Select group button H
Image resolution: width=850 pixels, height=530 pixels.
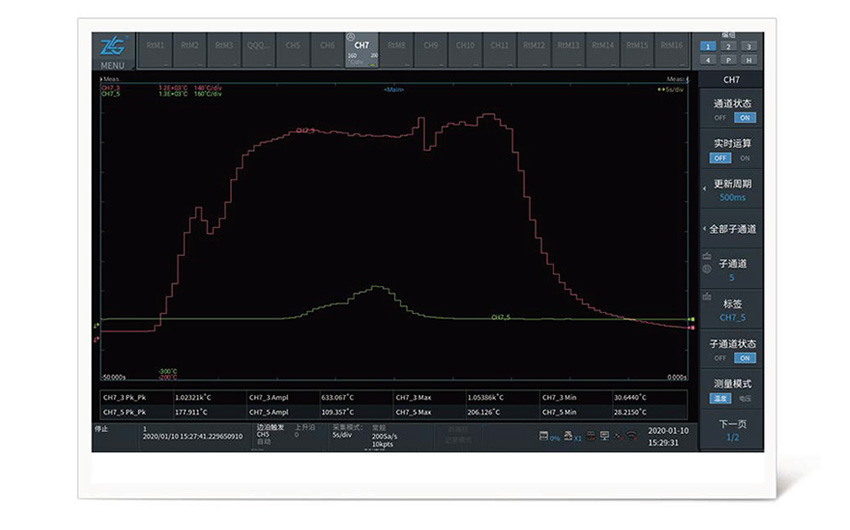(x=749, y=60)
